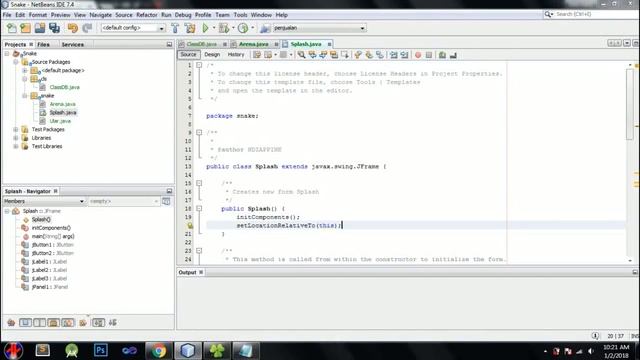Open the Tools menu

[240, 15]
